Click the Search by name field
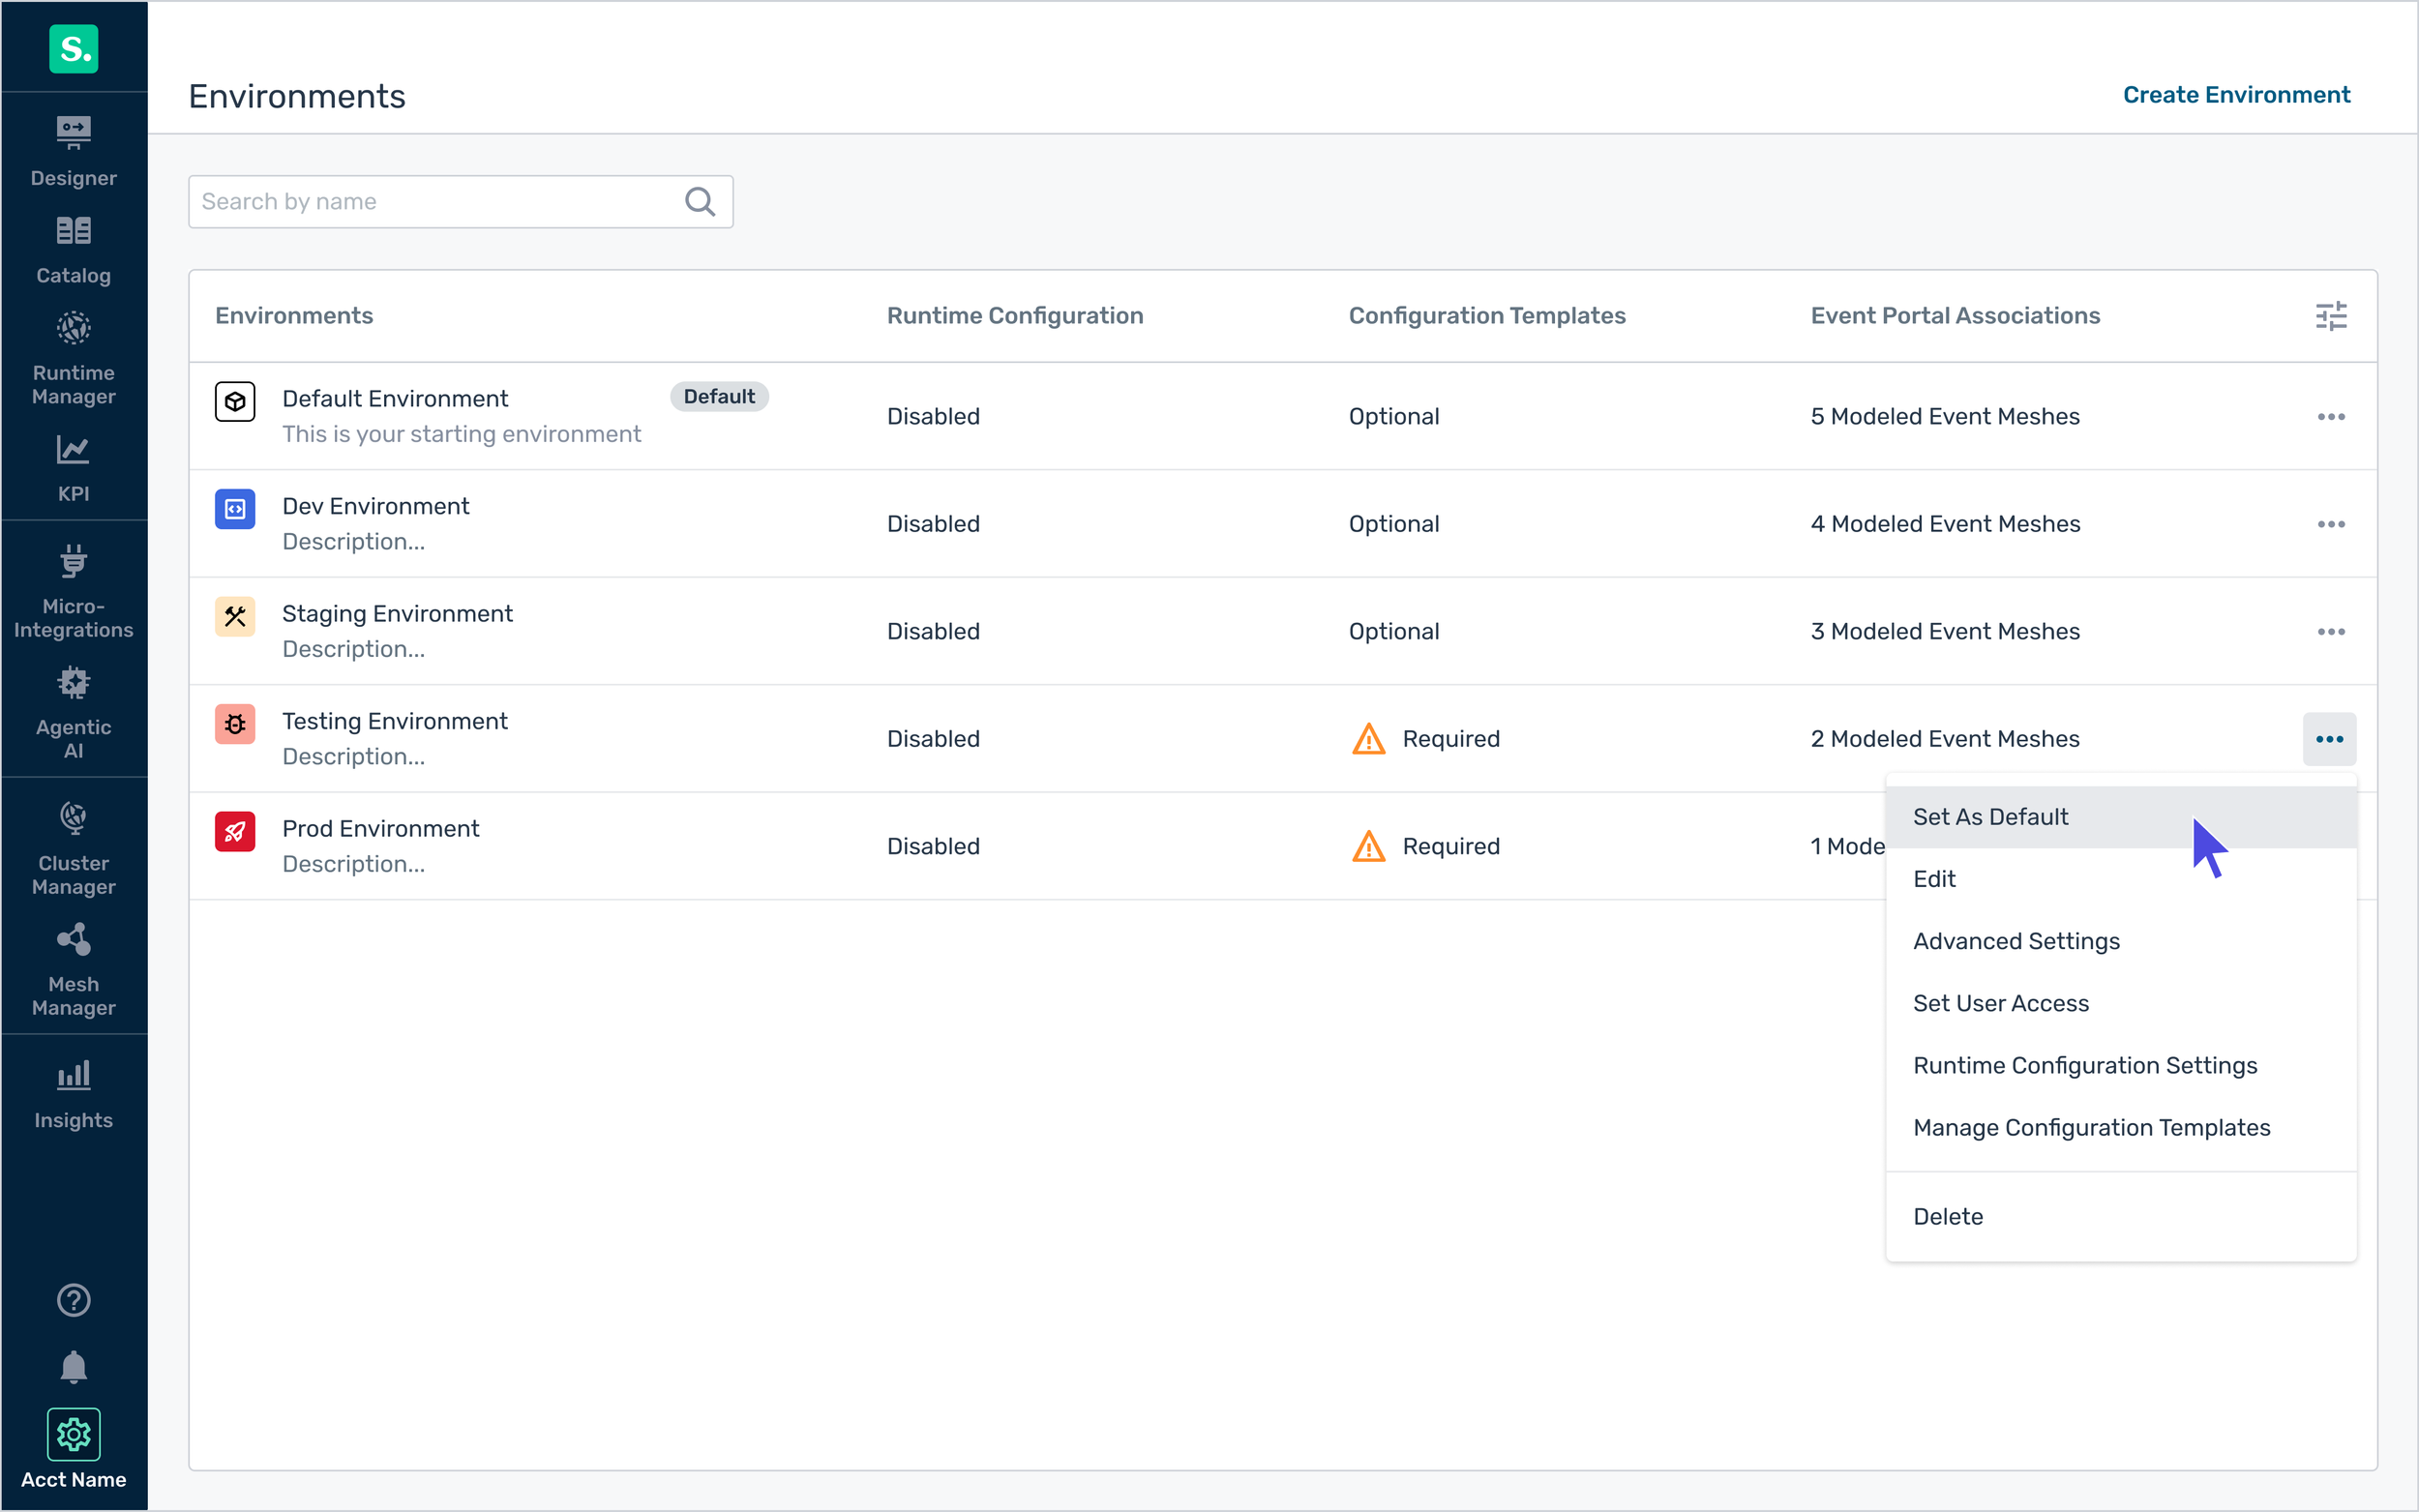The width and height of the screenshot is (2419, 1512). (x=420, y=201)
